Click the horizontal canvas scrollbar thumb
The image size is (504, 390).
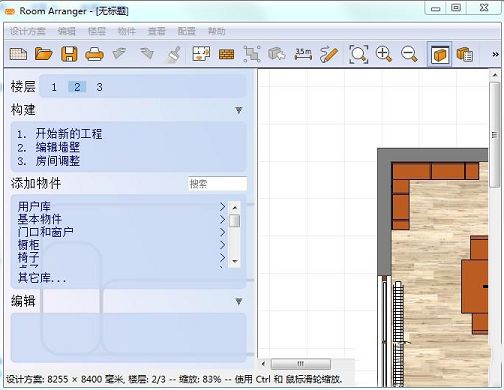tap(301, 363)
